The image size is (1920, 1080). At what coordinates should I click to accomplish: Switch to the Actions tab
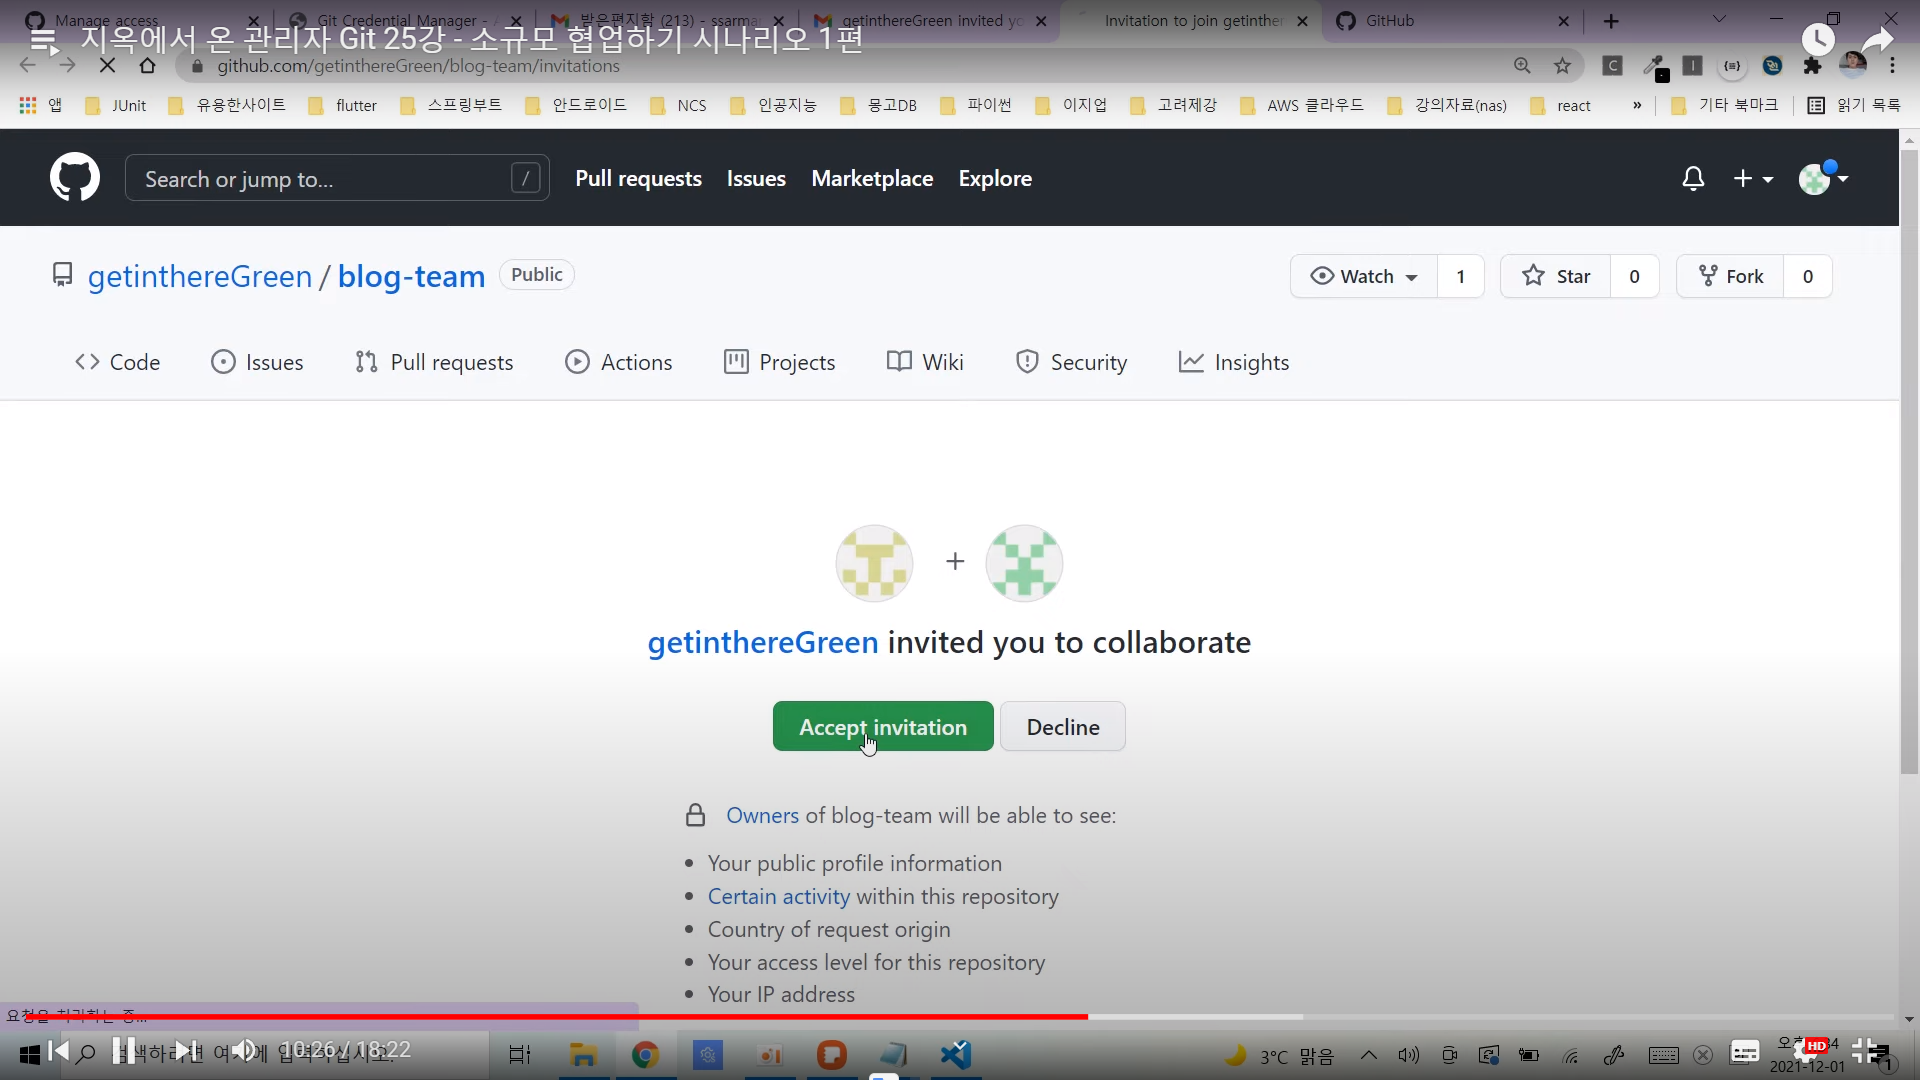click(x=619, y=362)
